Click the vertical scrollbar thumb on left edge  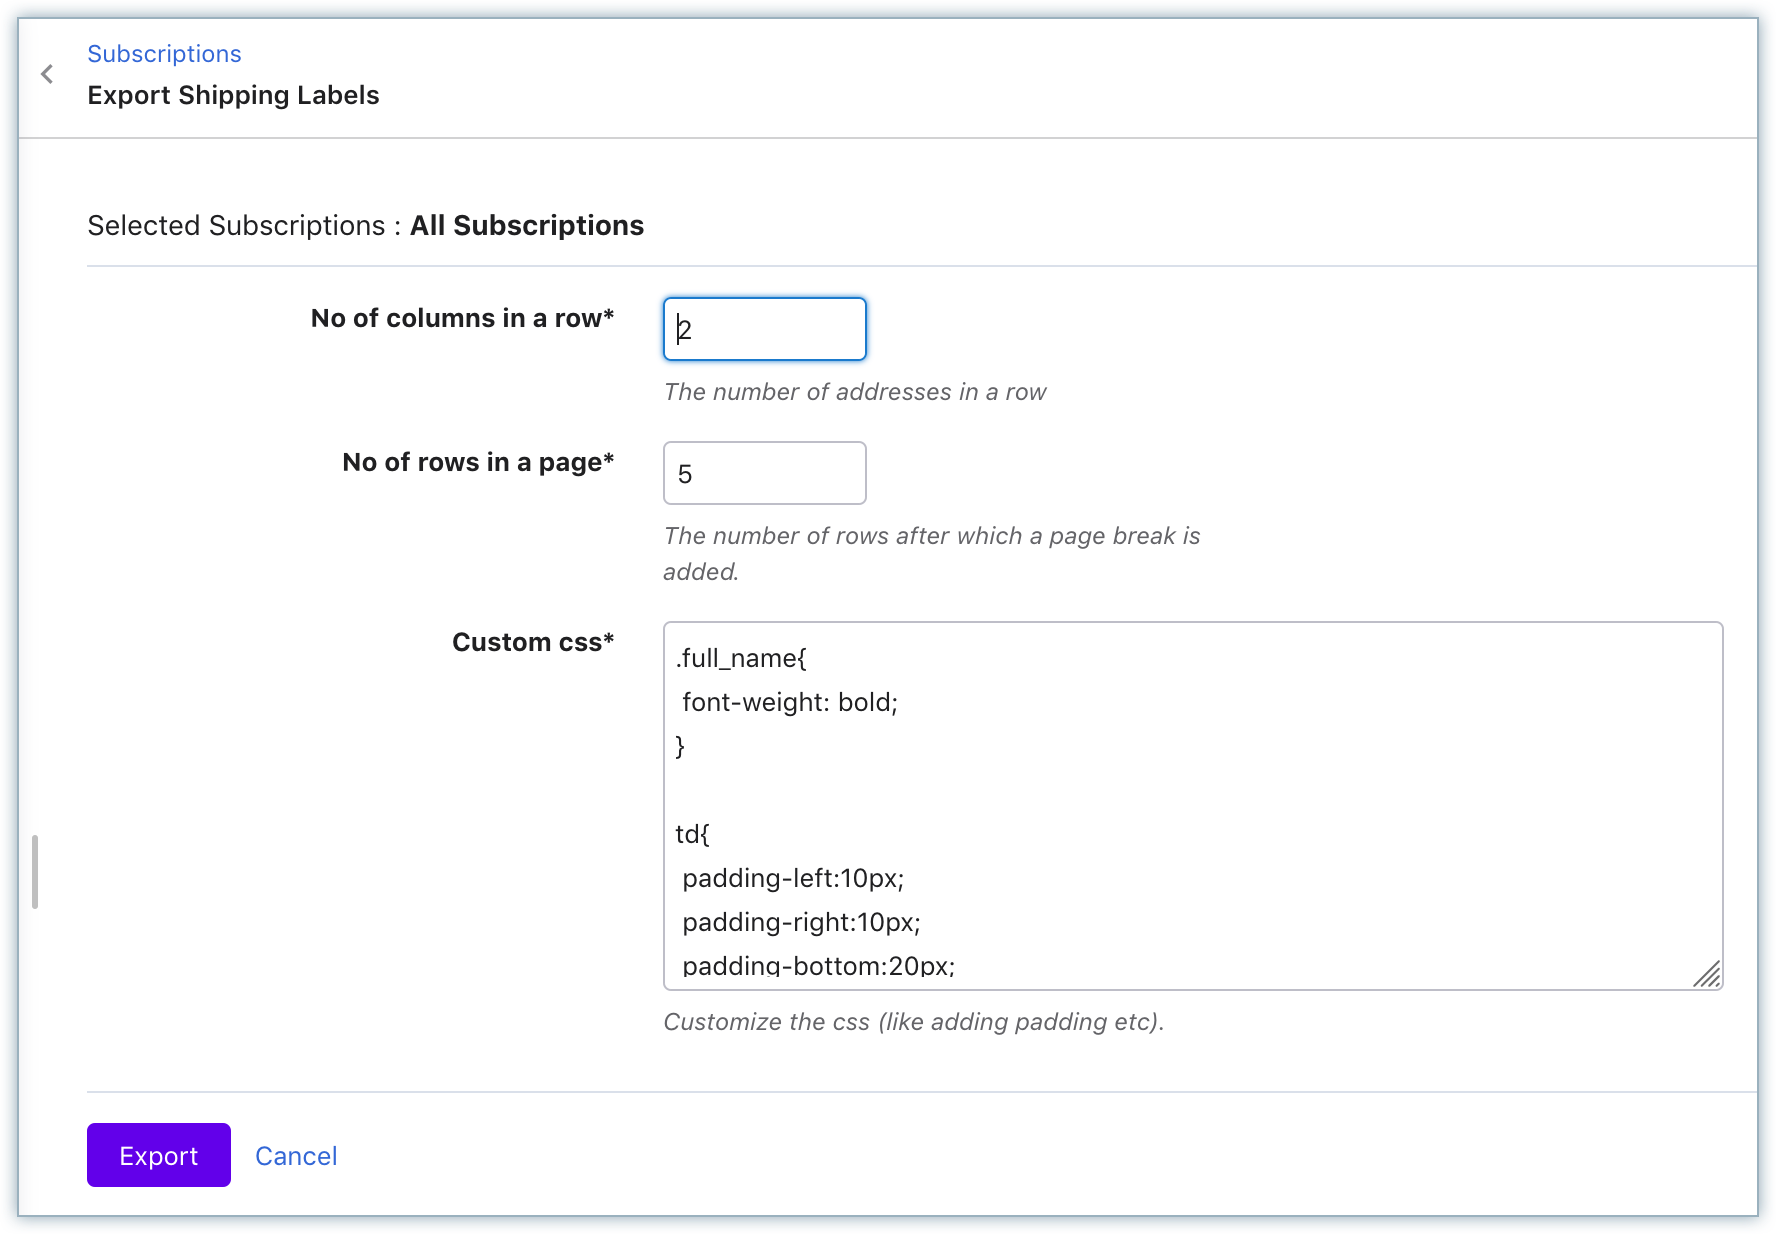point(35,872)
